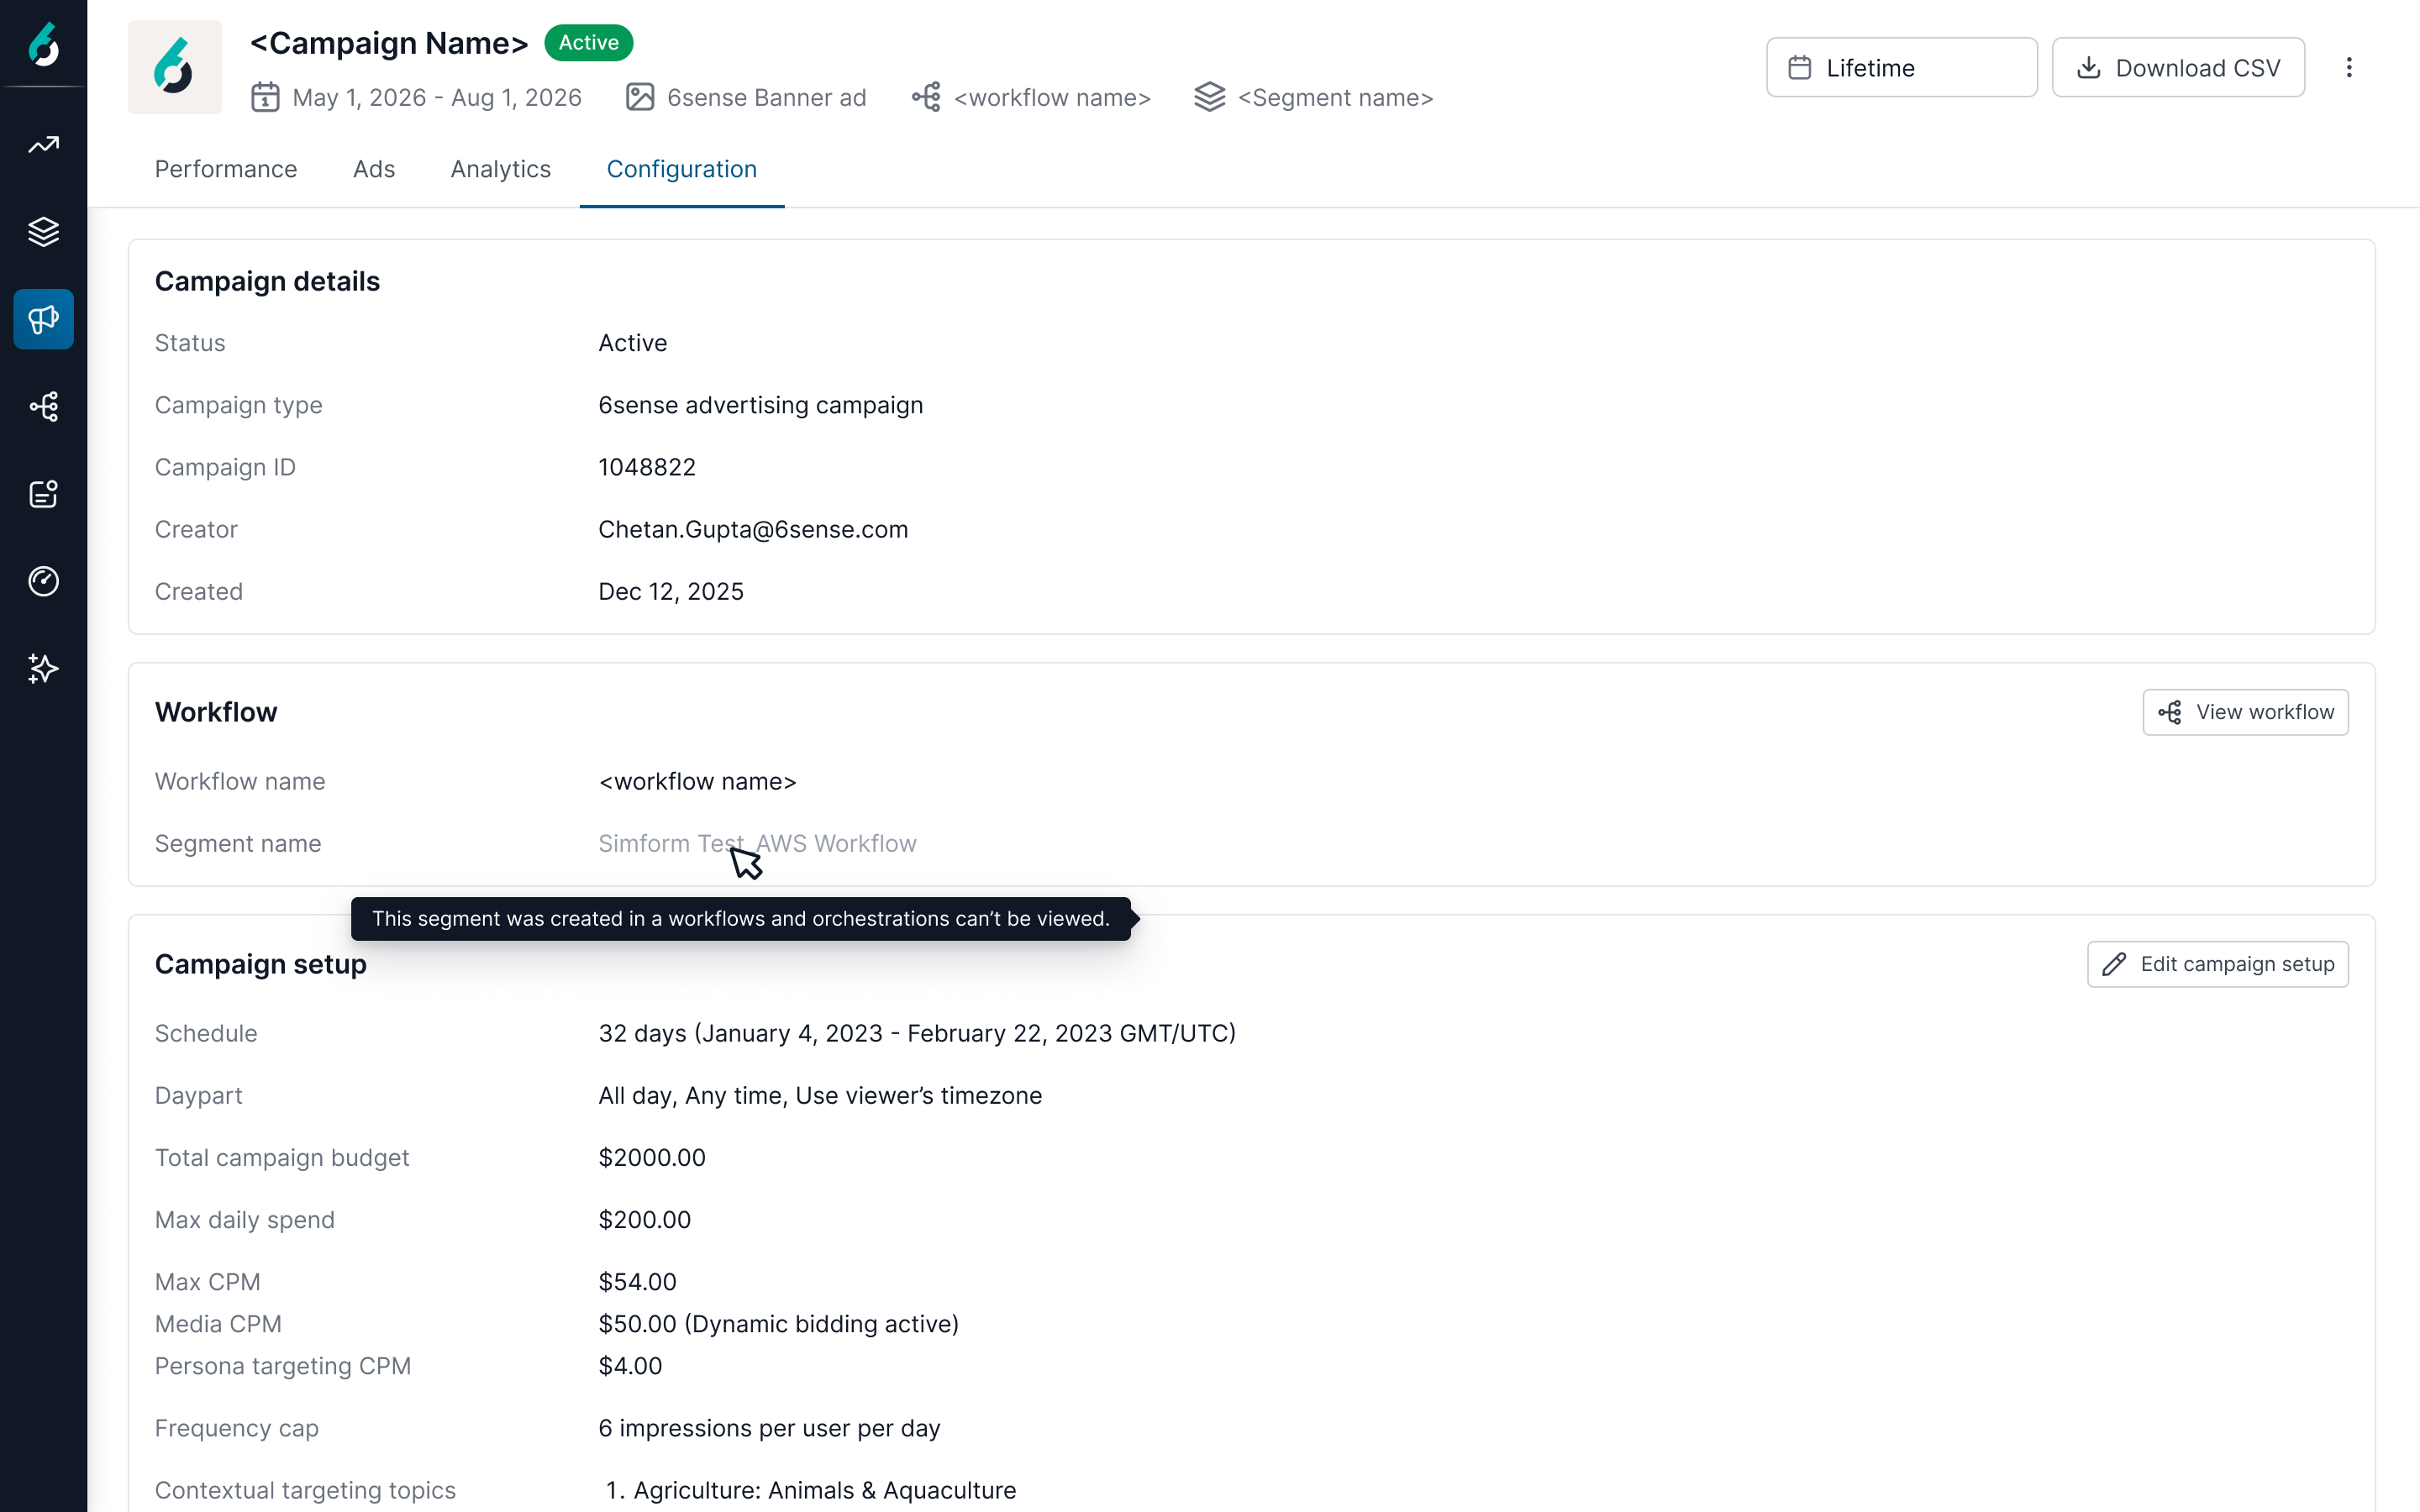Open the layers segments sidebar icon
Viewport: 2420px width, 1512px height.
tap(43, 232)
